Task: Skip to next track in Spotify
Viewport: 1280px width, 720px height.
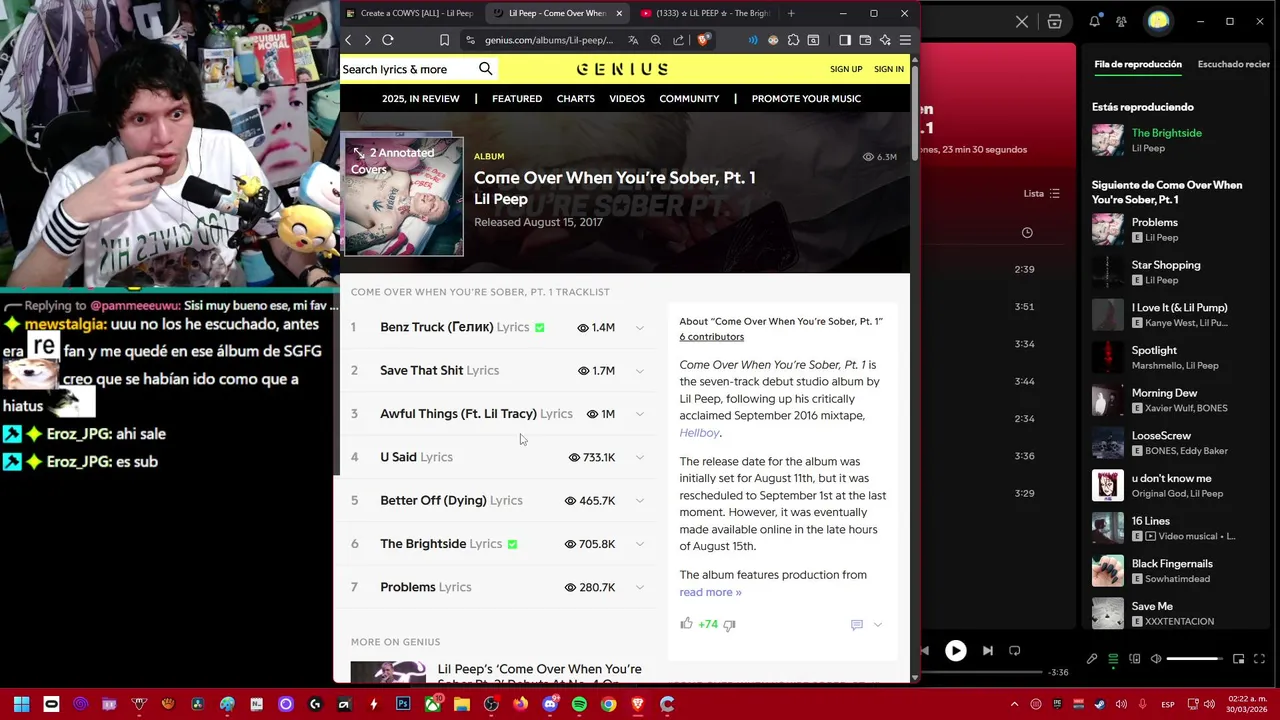Action: coord(988,651)
